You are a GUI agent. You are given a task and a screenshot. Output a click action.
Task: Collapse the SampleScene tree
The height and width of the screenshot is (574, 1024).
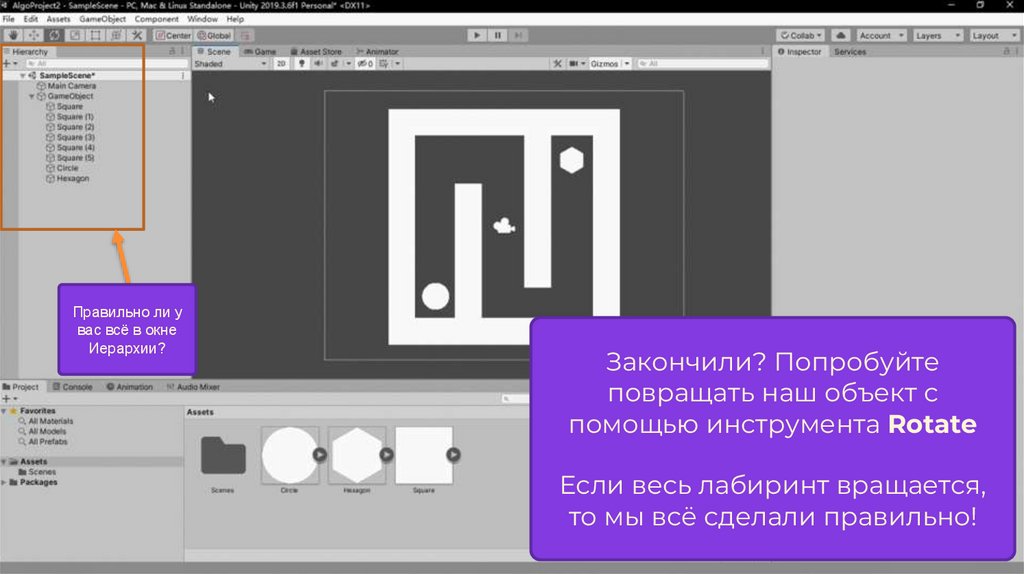click(x=23, y=76)
